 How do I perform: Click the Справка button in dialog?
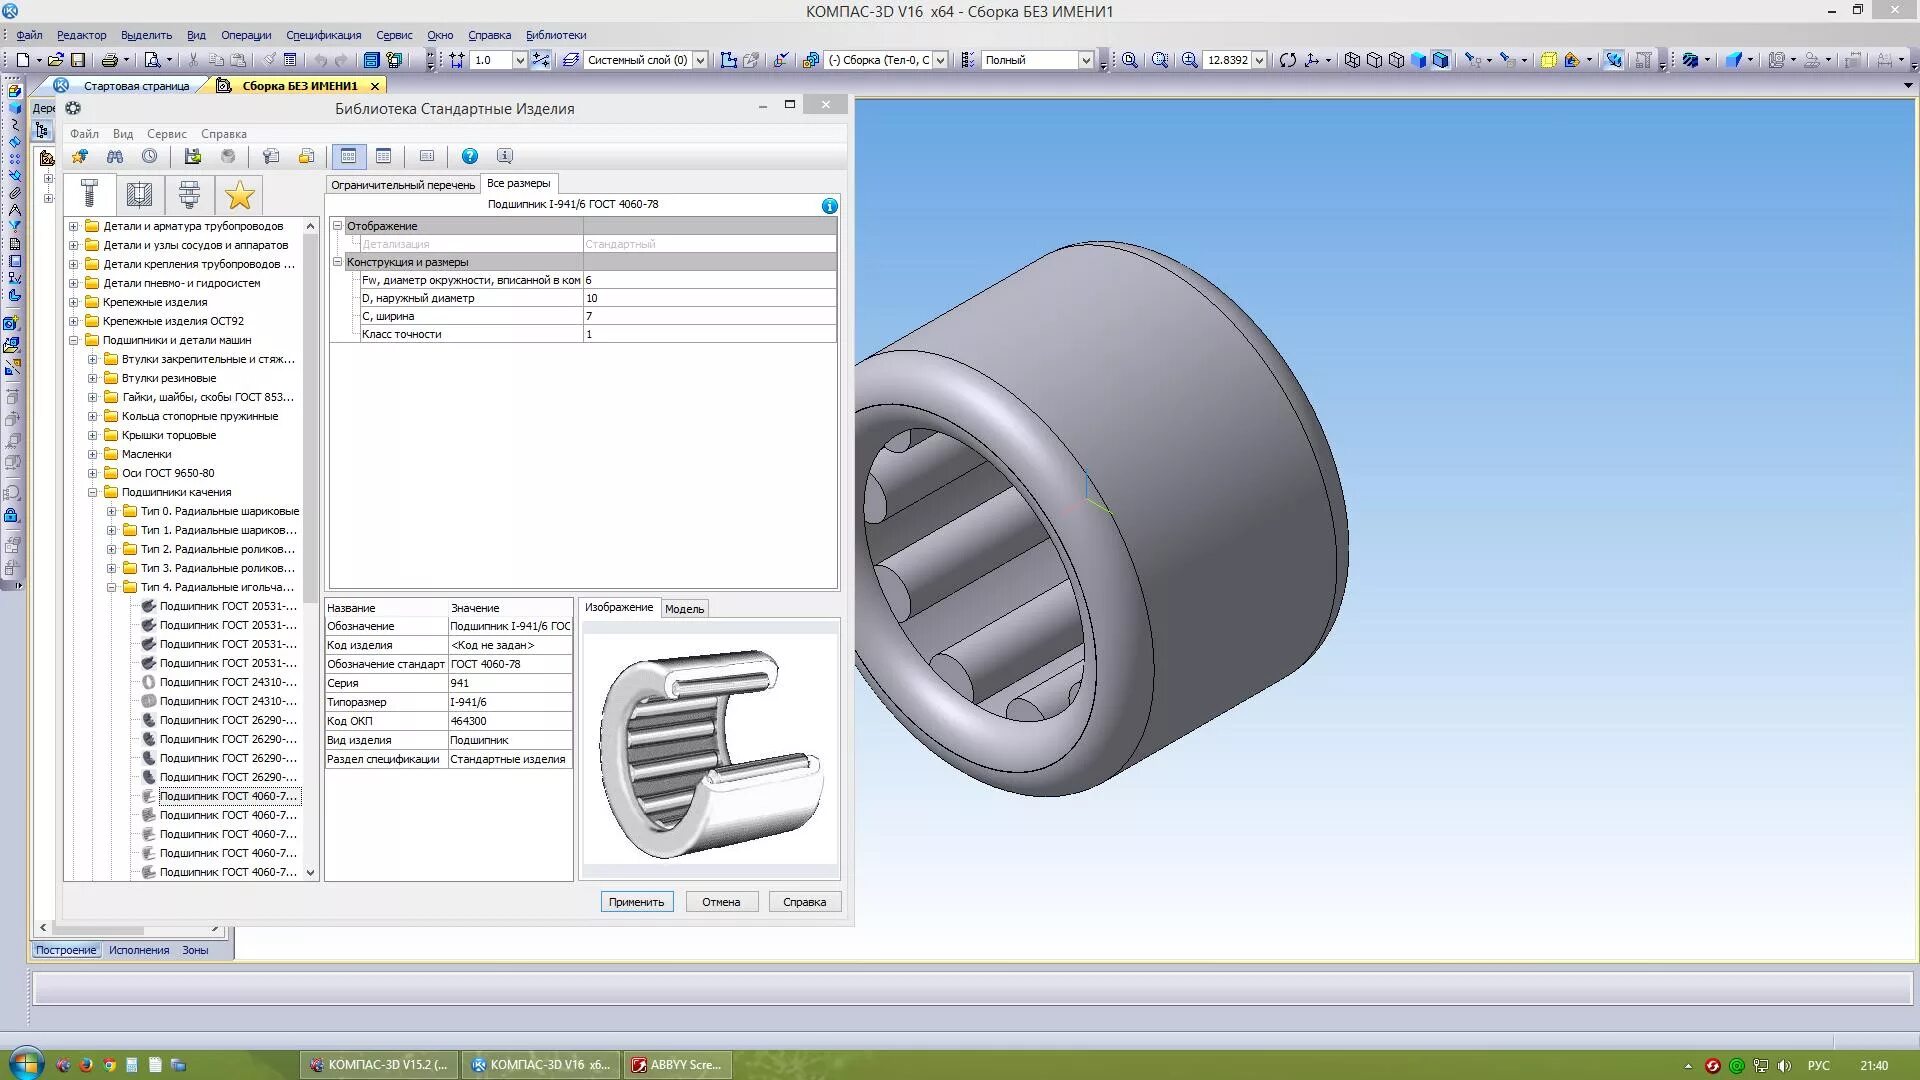(805, 902)
